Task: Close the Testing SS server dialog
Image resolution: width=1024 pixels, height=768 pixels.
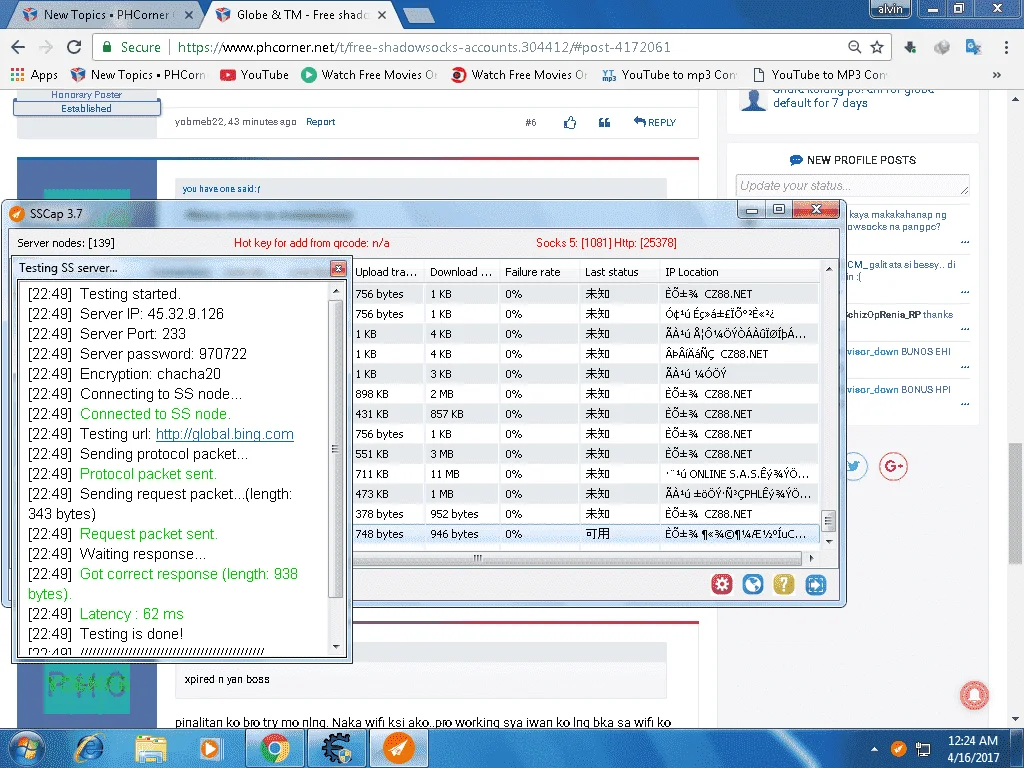Action: [338, 268]
